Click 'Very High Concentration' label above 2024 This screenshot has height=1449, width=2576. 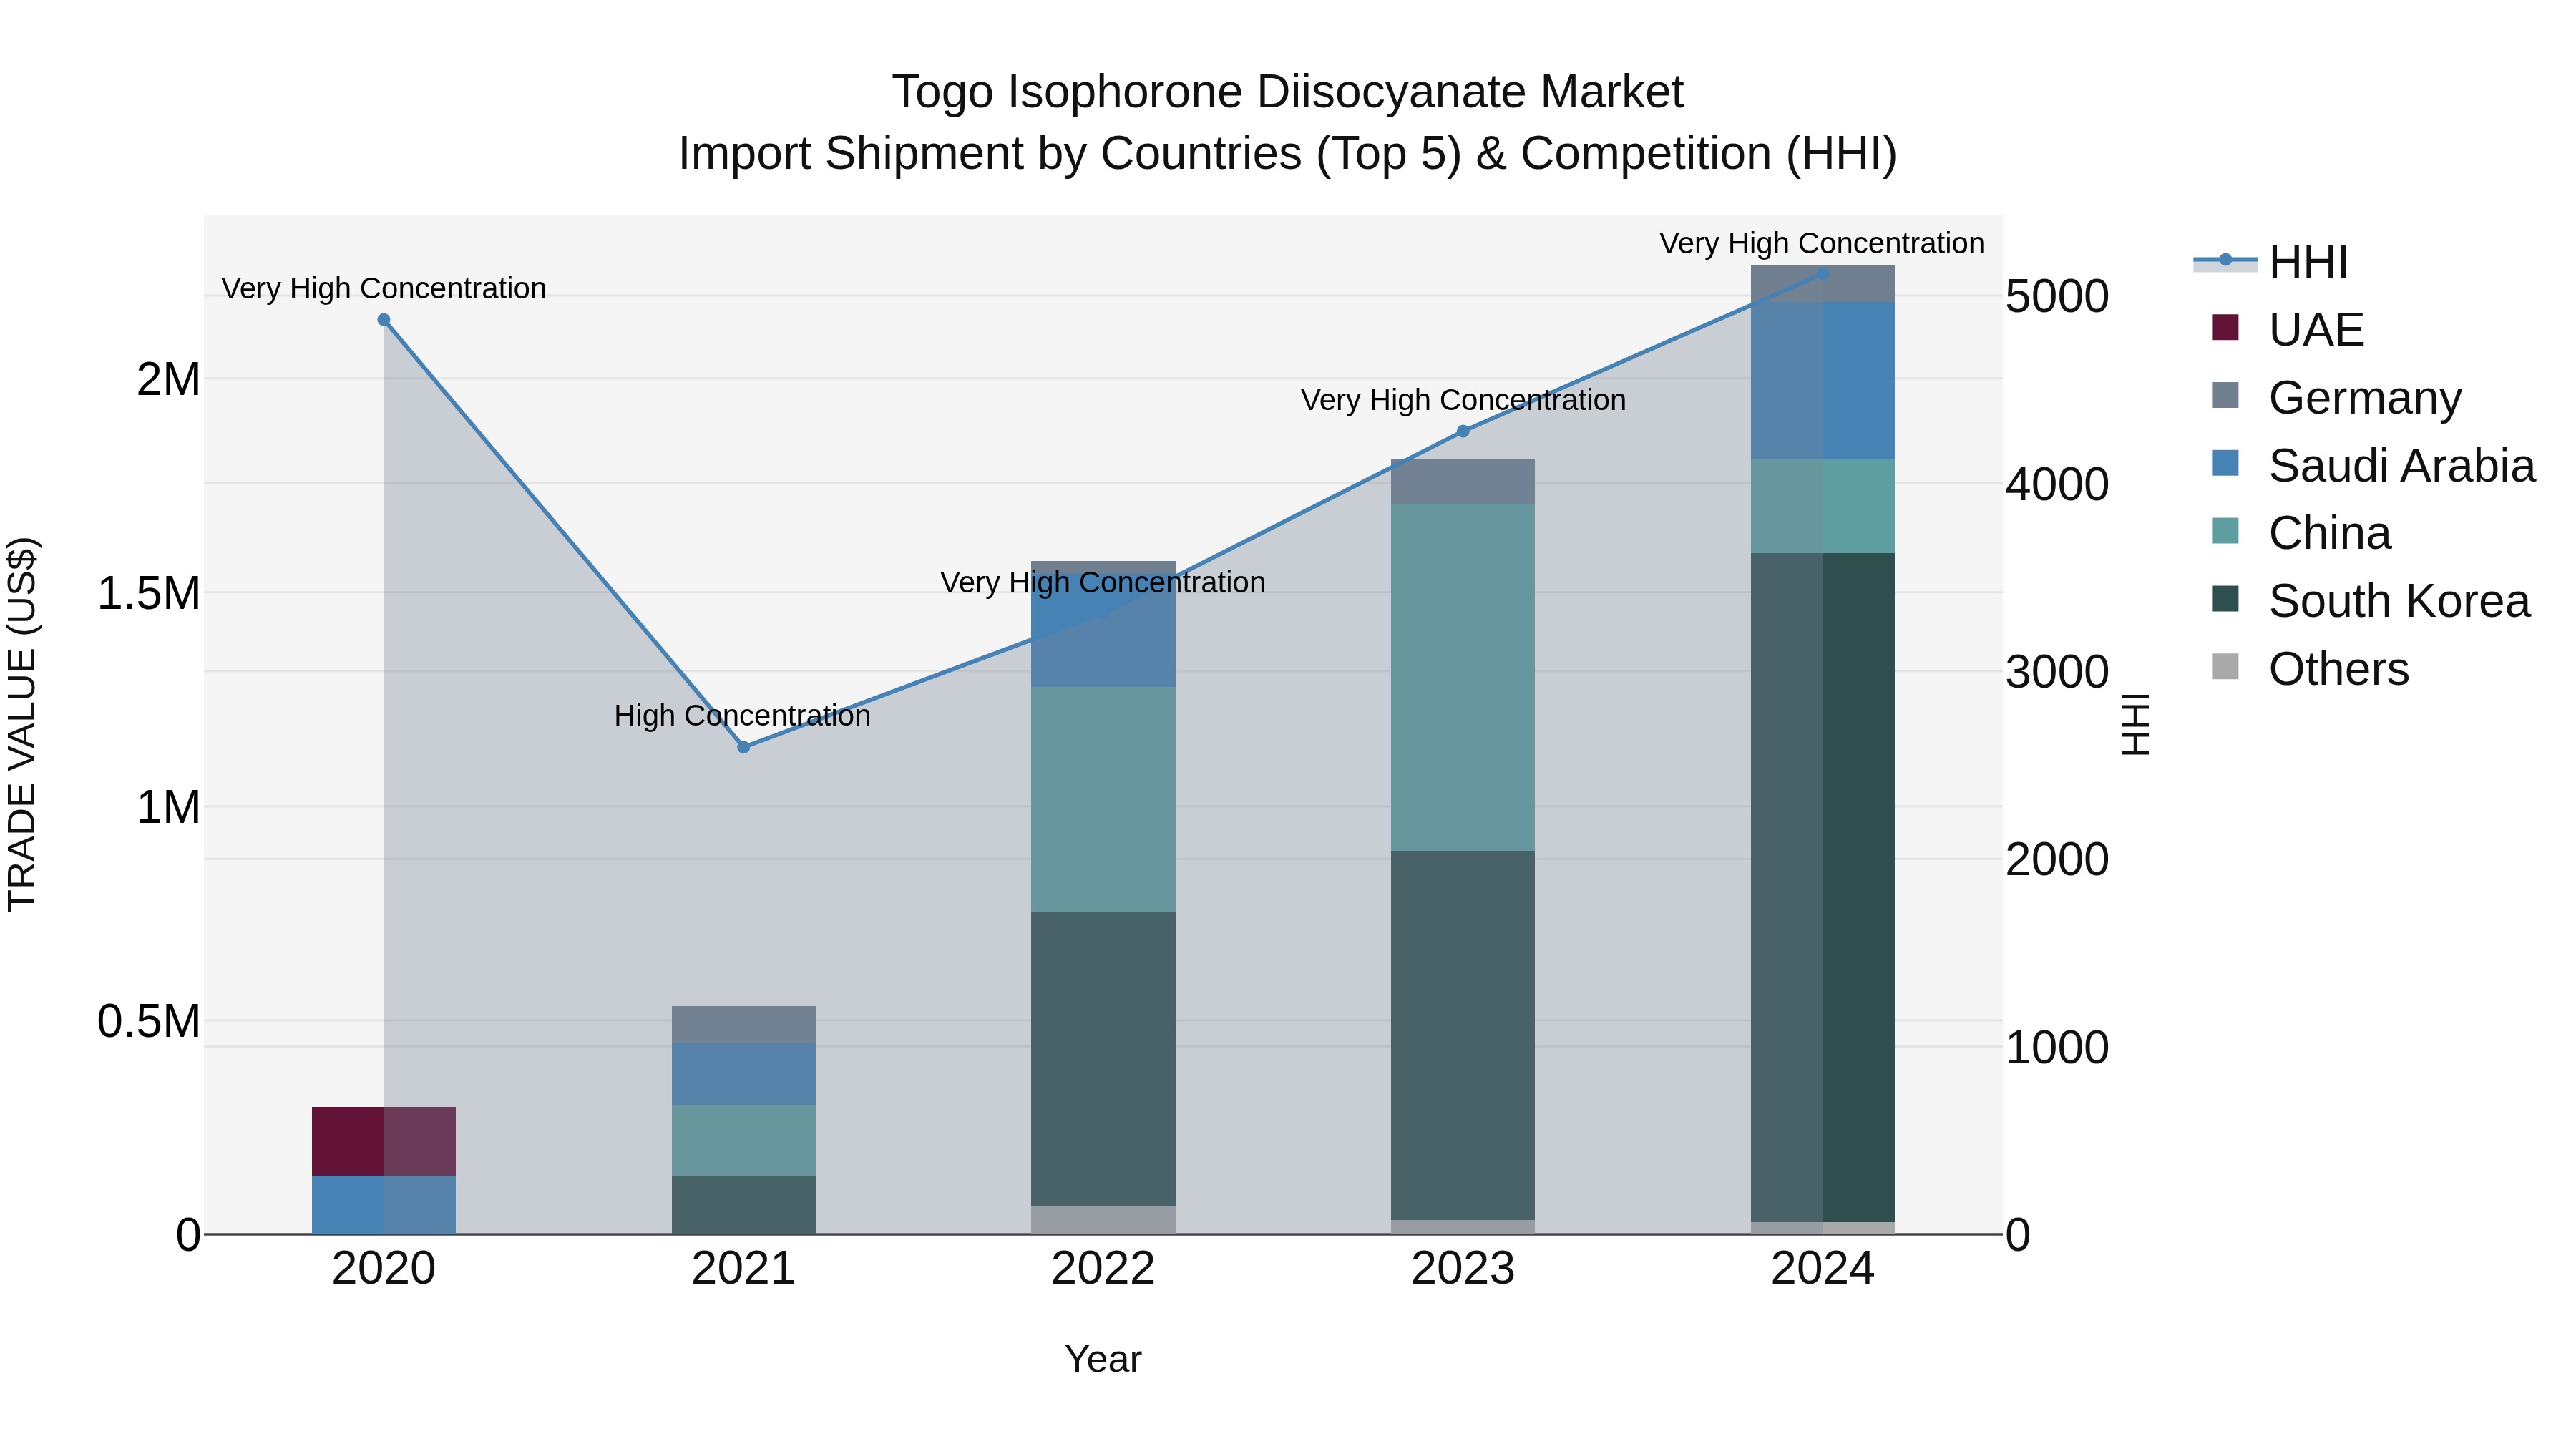(x=1822, y=243)
